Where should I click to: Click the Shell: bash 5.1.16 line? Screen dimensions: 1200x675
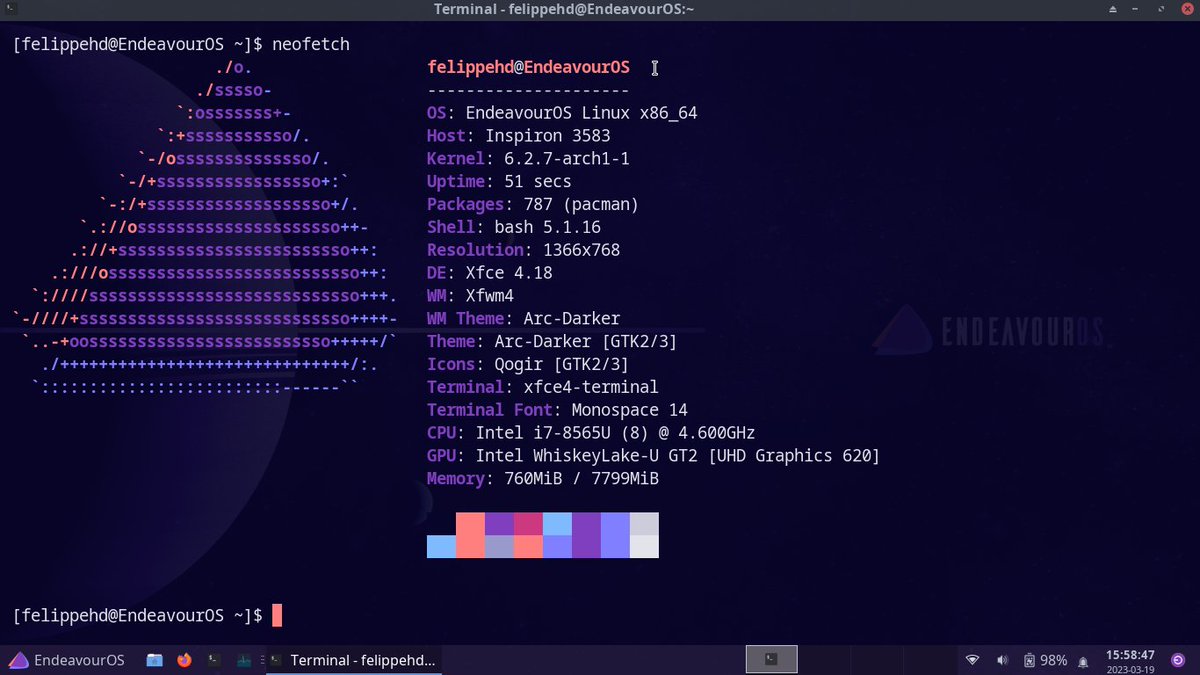tap(514, 227)
